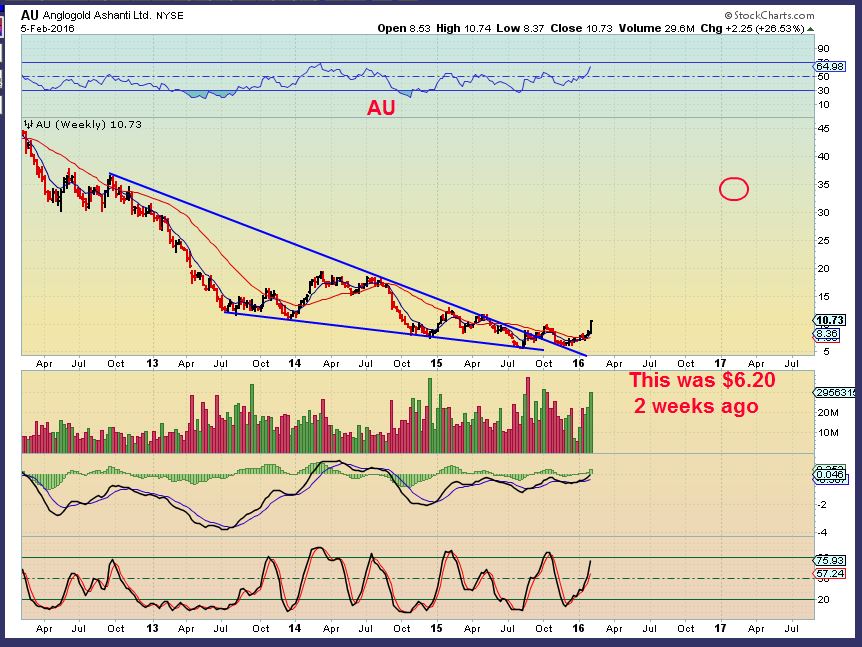Click the boxed price label '10.73' on price axis

pos(830,320)
